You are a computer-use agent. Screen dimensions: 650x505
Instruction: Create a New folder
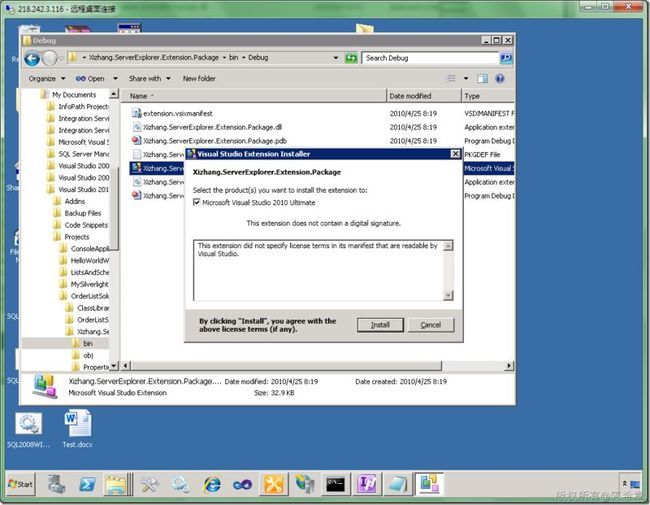(199, 78)
